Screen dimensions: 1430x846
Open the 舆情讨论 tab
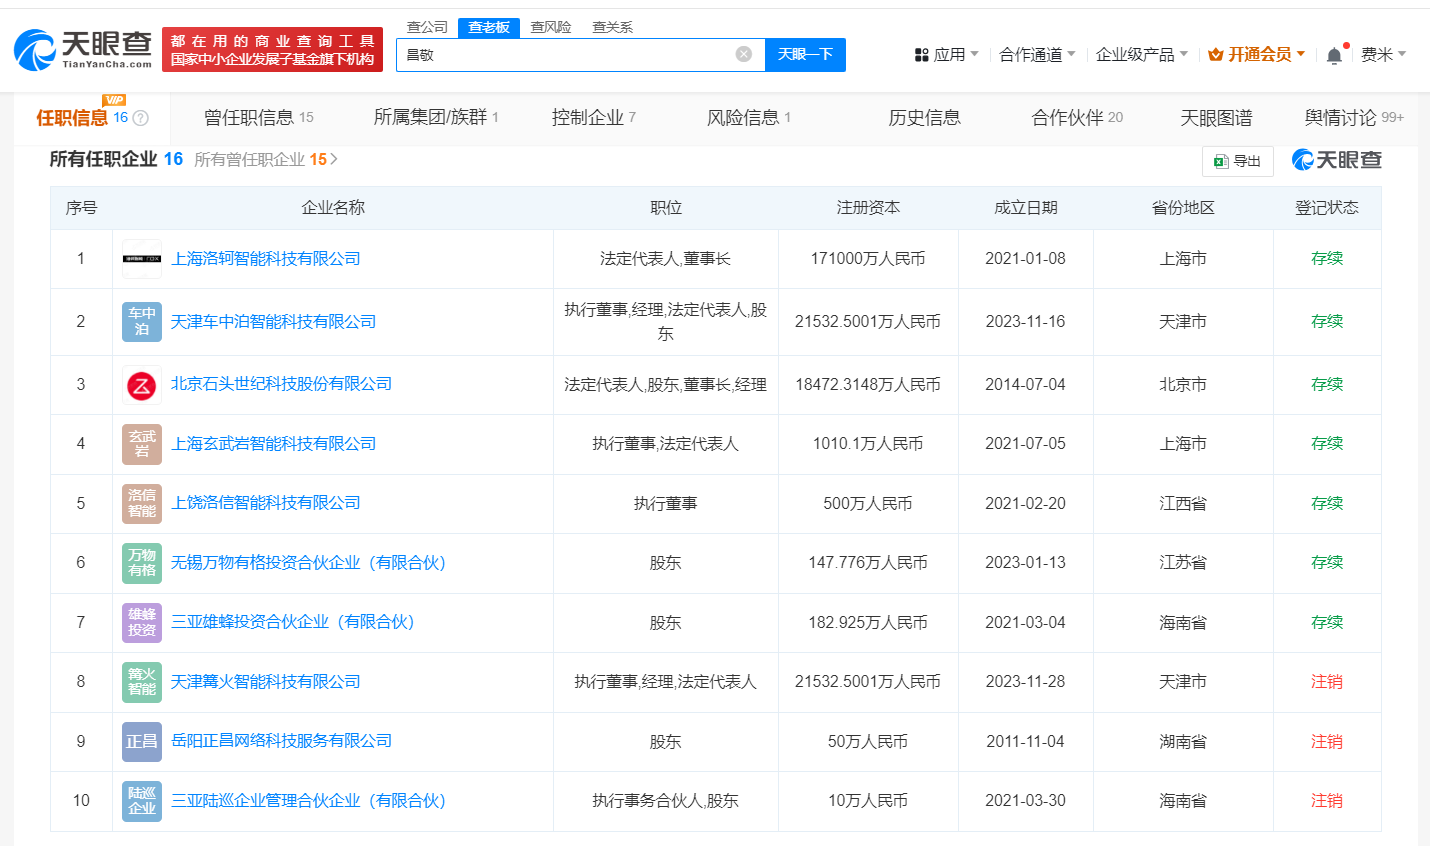[x=1354, y=118]
